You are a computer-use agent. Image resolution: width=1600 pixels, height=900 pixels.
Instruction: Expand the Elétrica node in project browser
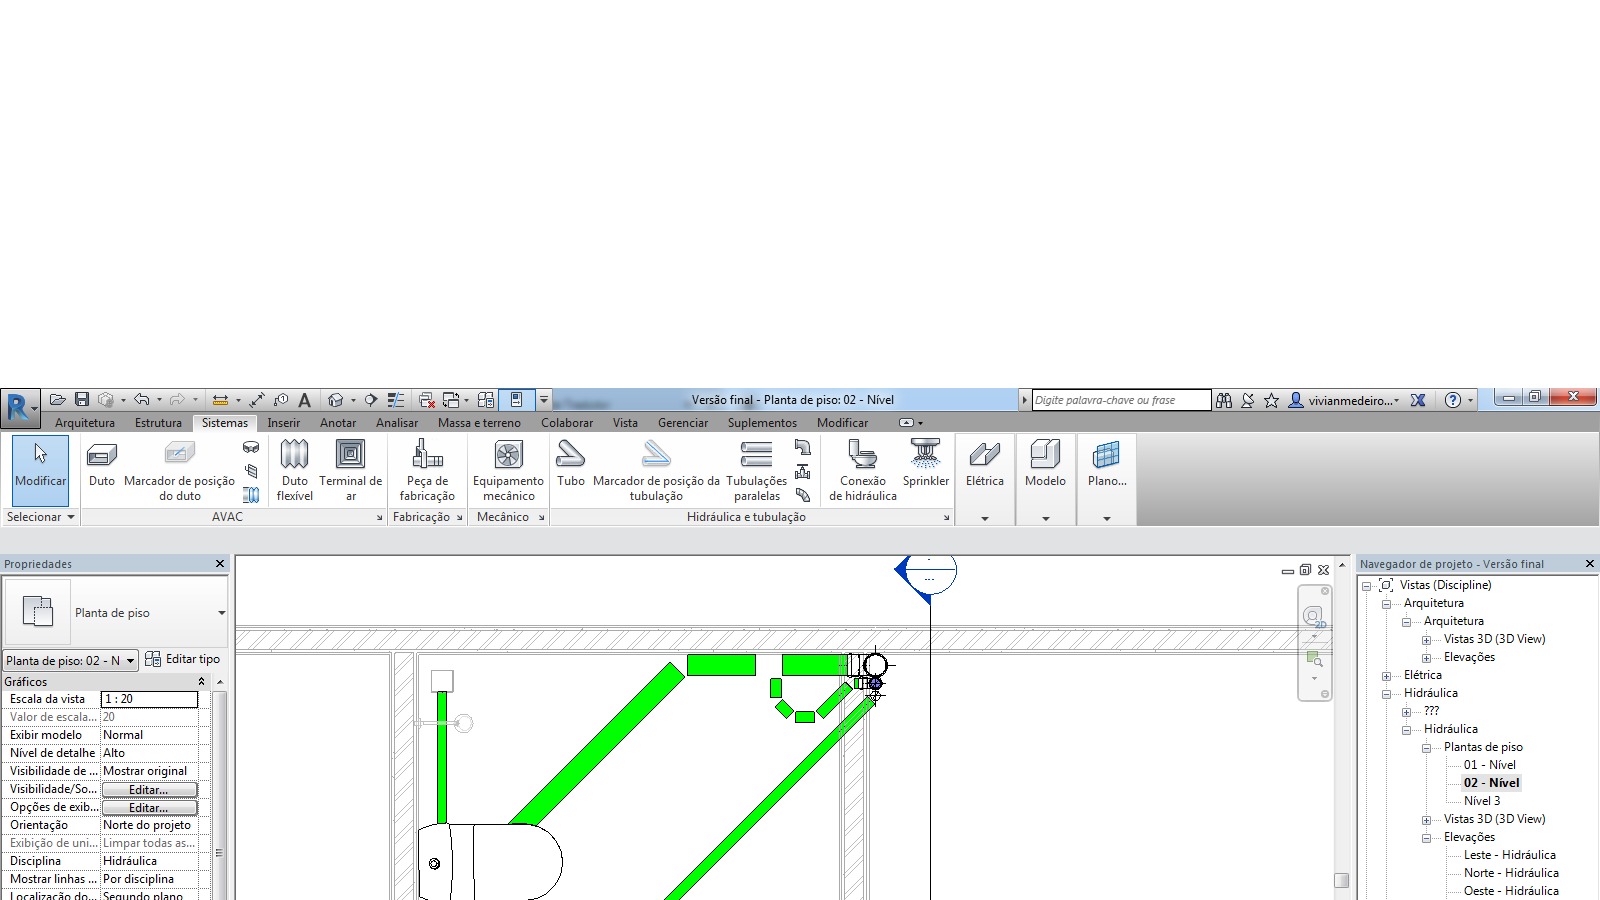[1386, 676]
